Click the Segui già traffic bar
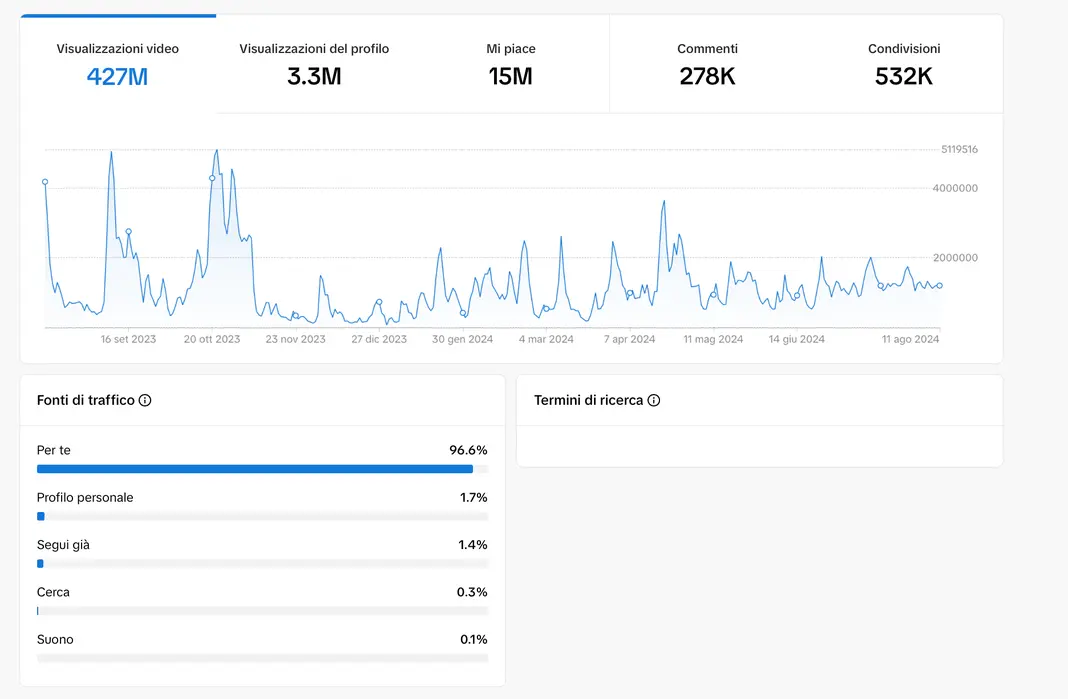The width and height of the screenshot is (1068, 699). [x=262, y=564]
